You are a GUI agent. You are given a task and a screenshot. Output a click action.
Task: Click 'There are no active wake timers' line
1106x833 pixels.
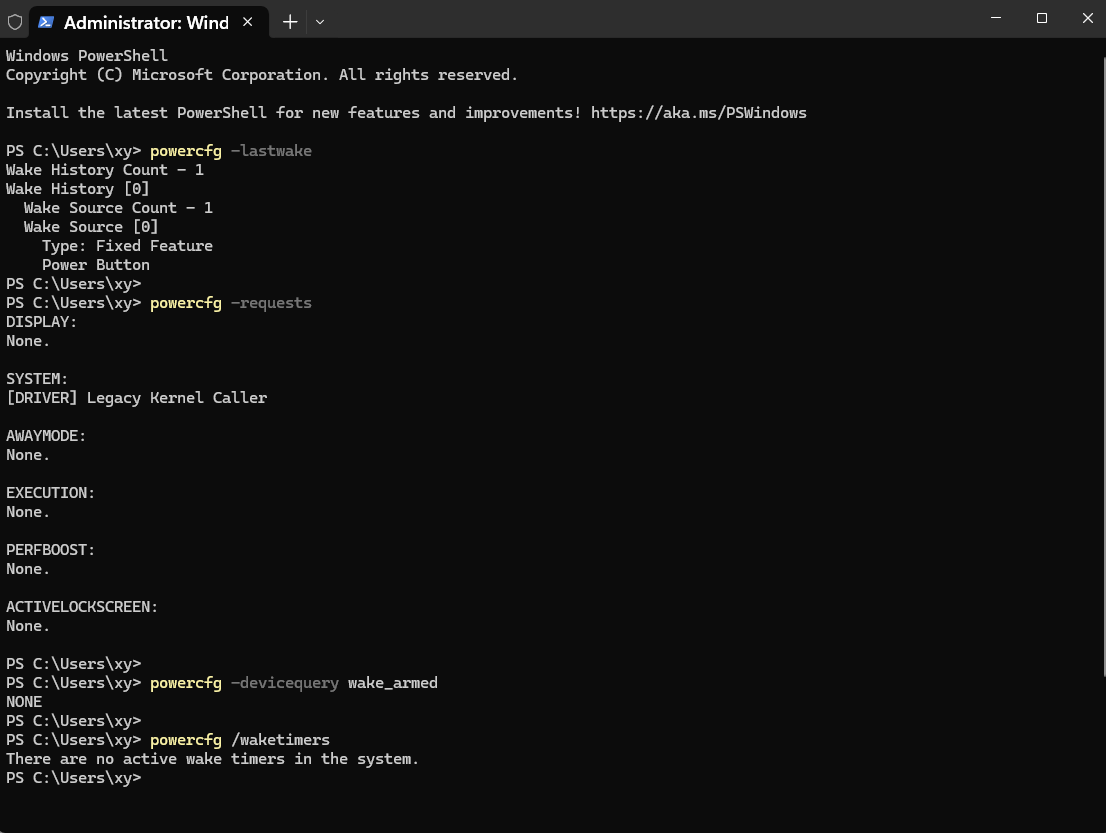pos(212,760)
